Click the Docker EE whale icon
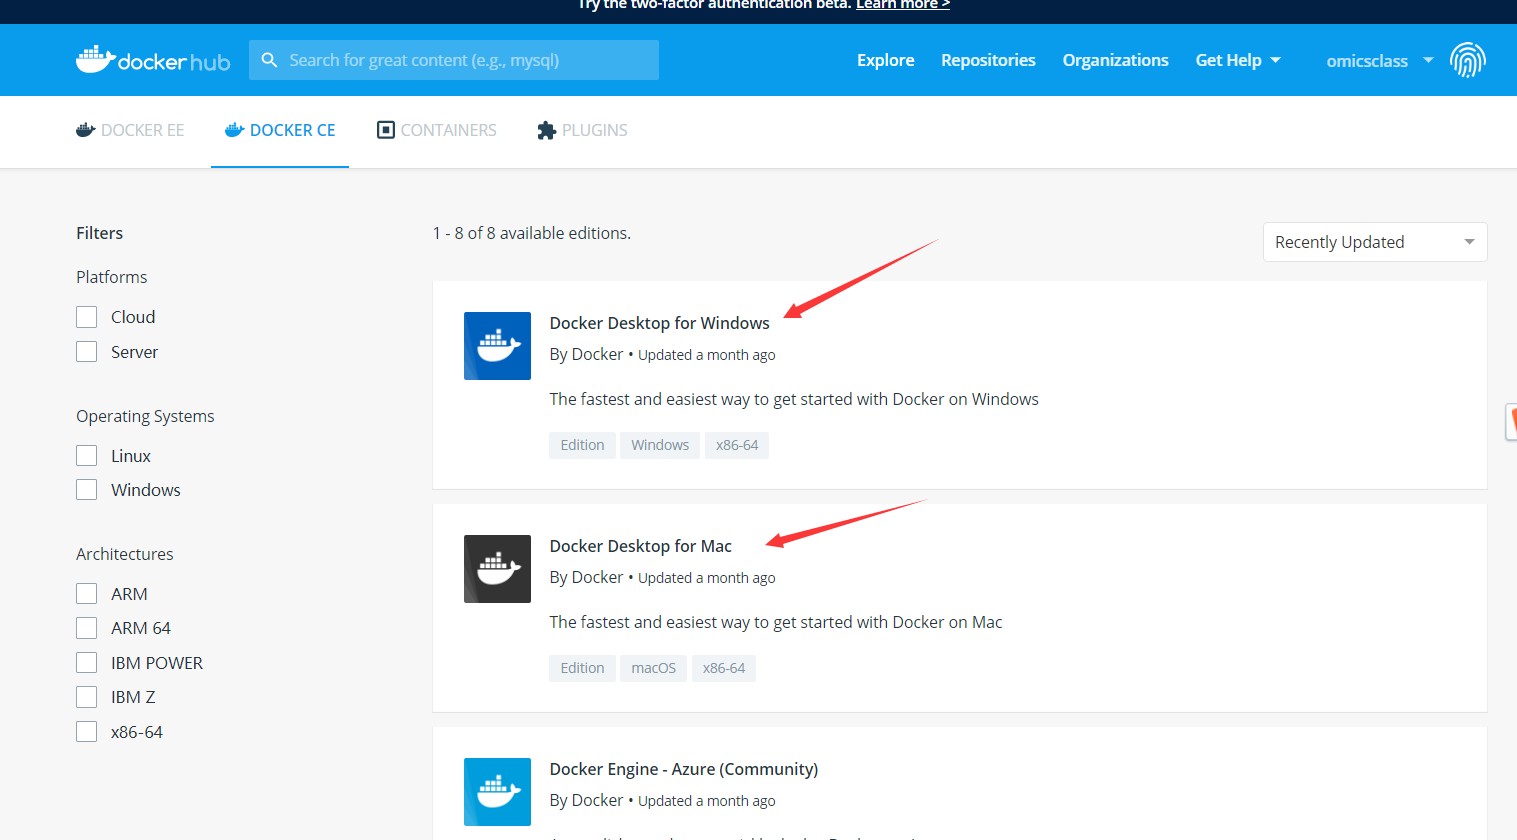Viewport: 1517px width, 840px height. [x=85, y=130]
